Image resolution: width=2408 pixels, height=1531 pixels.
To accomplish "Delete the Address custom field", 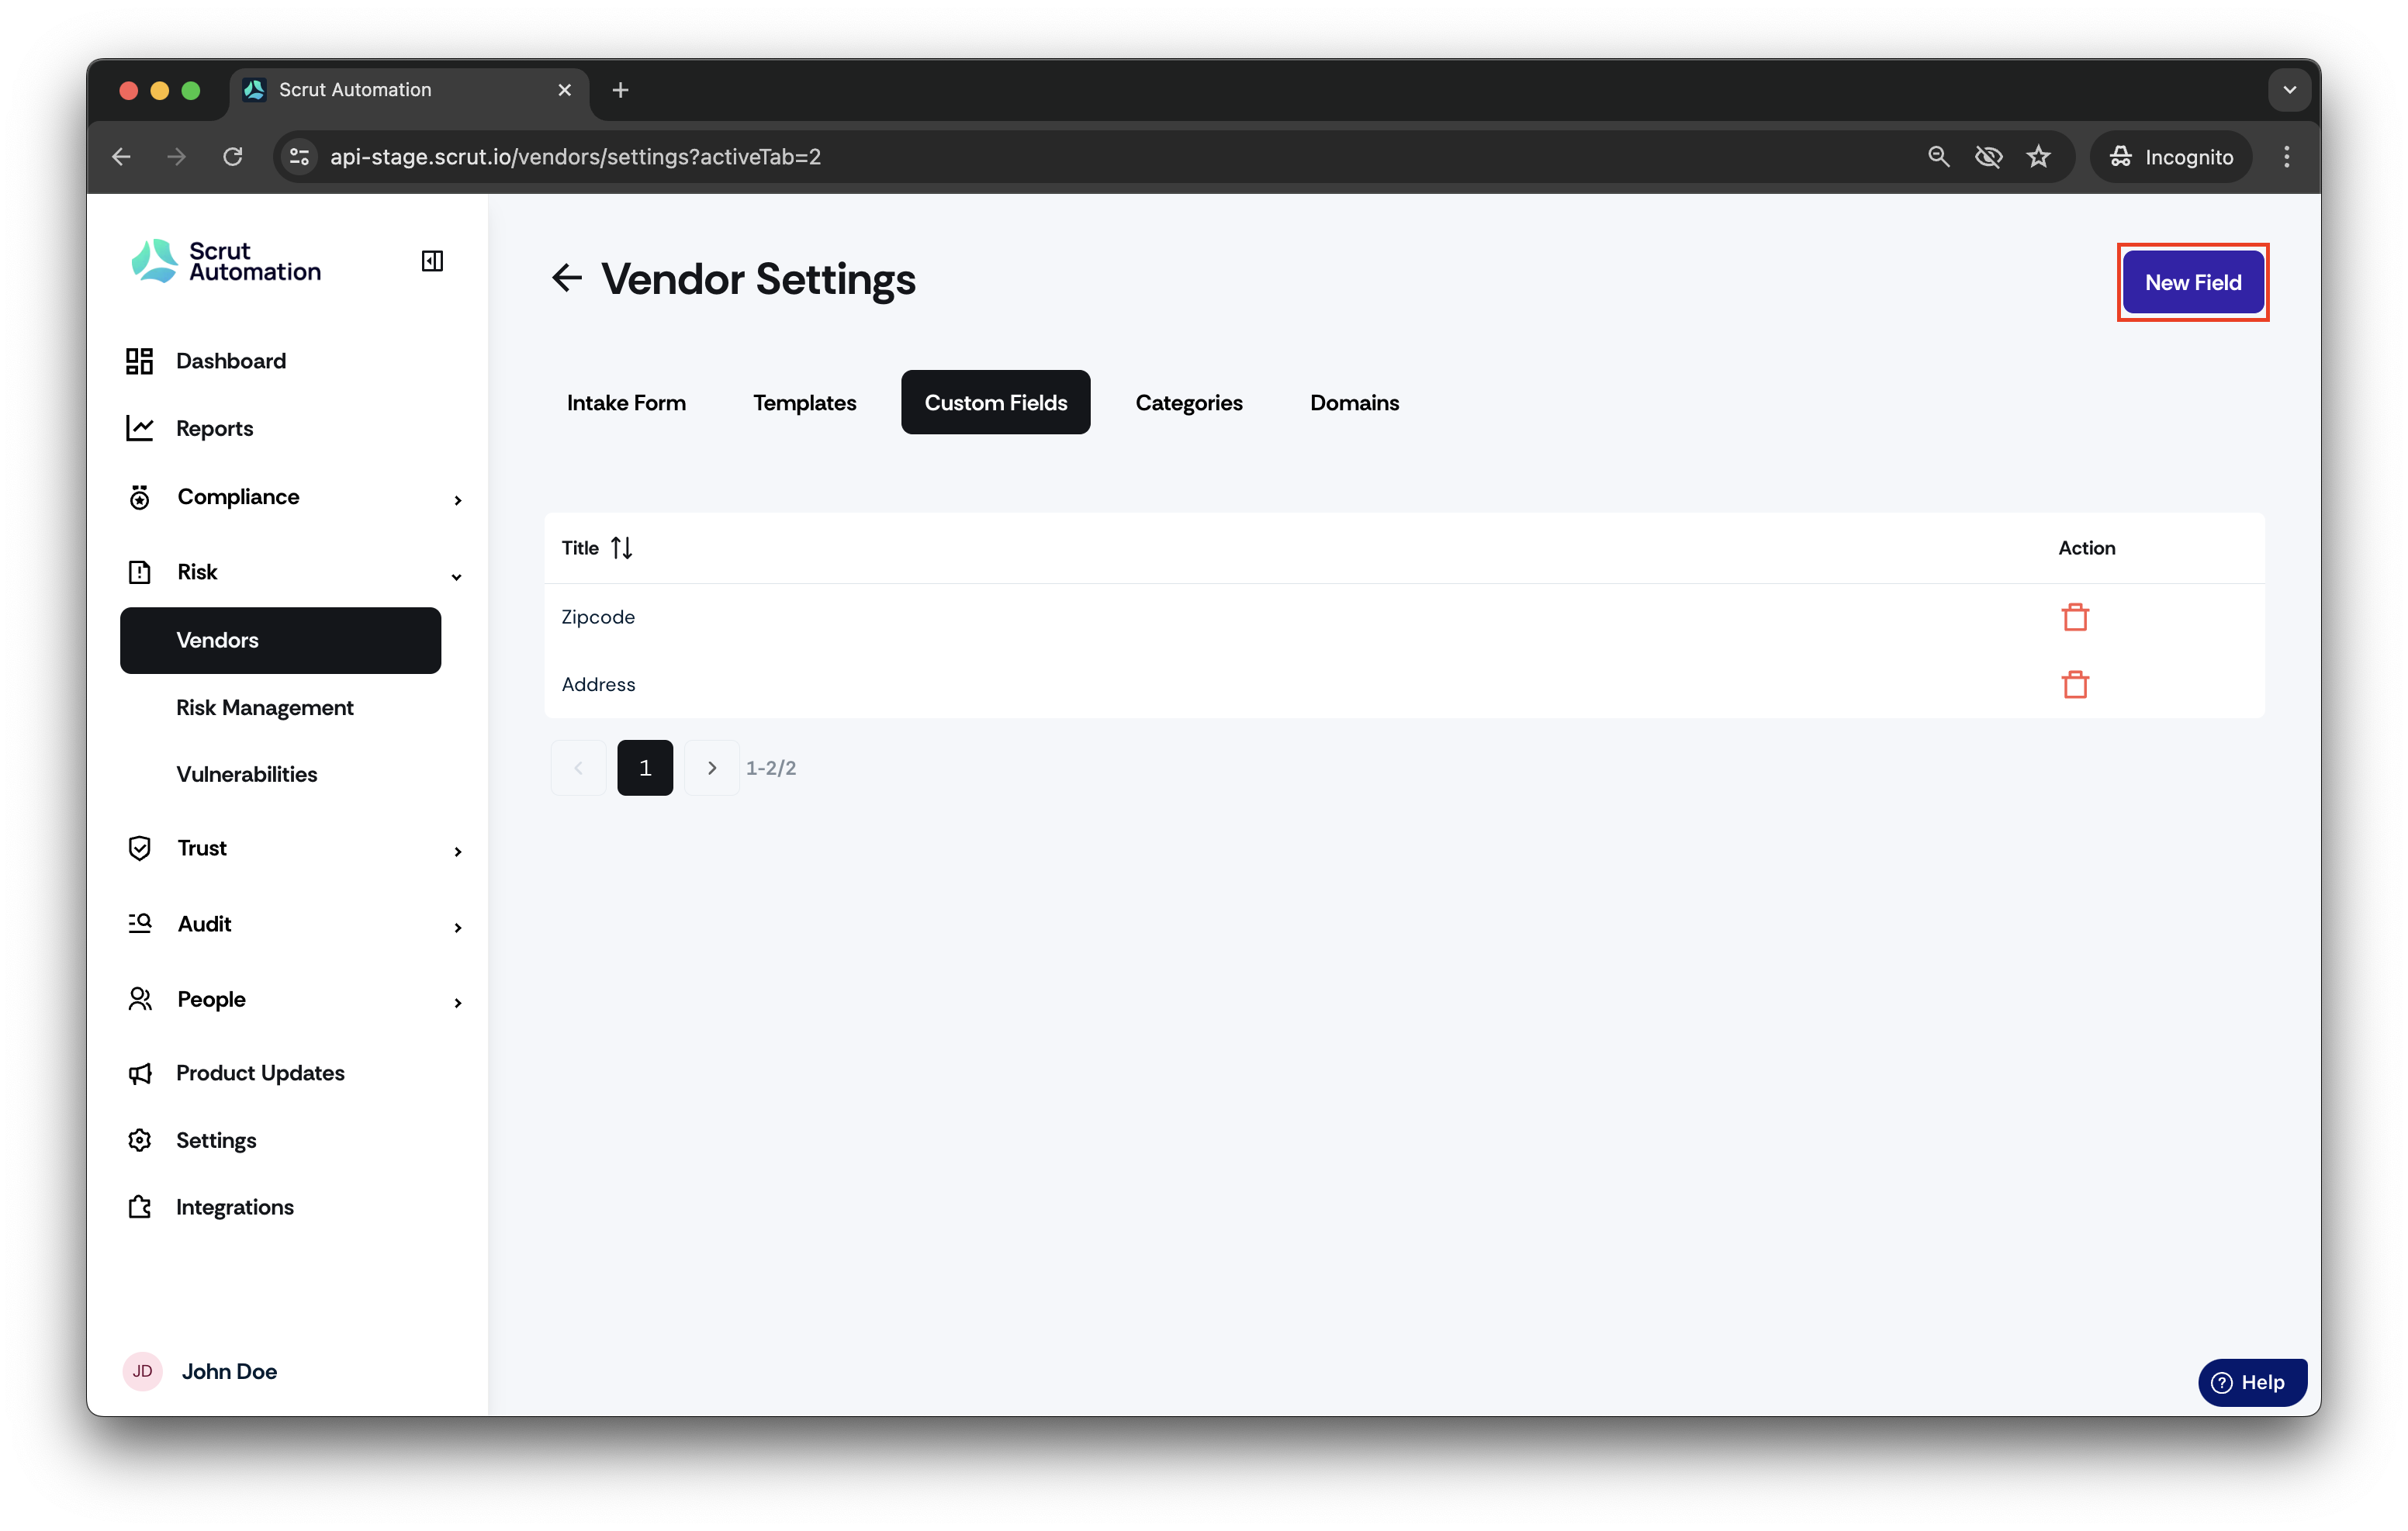I will tap(2075, 684).
